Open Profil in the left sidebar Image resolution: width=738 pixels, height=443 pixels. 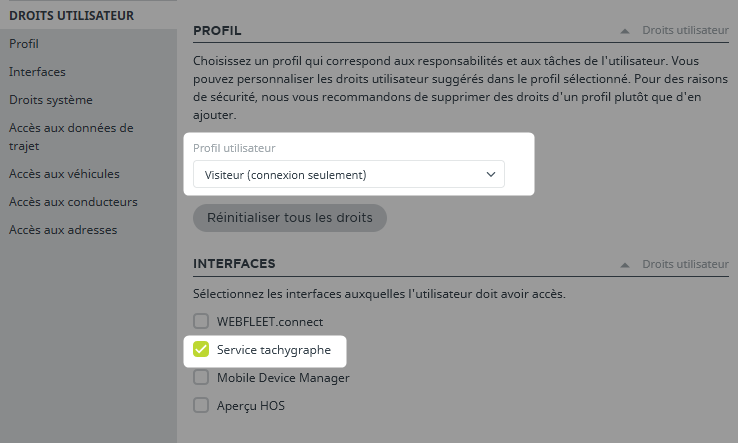click(x=24, y=44)
